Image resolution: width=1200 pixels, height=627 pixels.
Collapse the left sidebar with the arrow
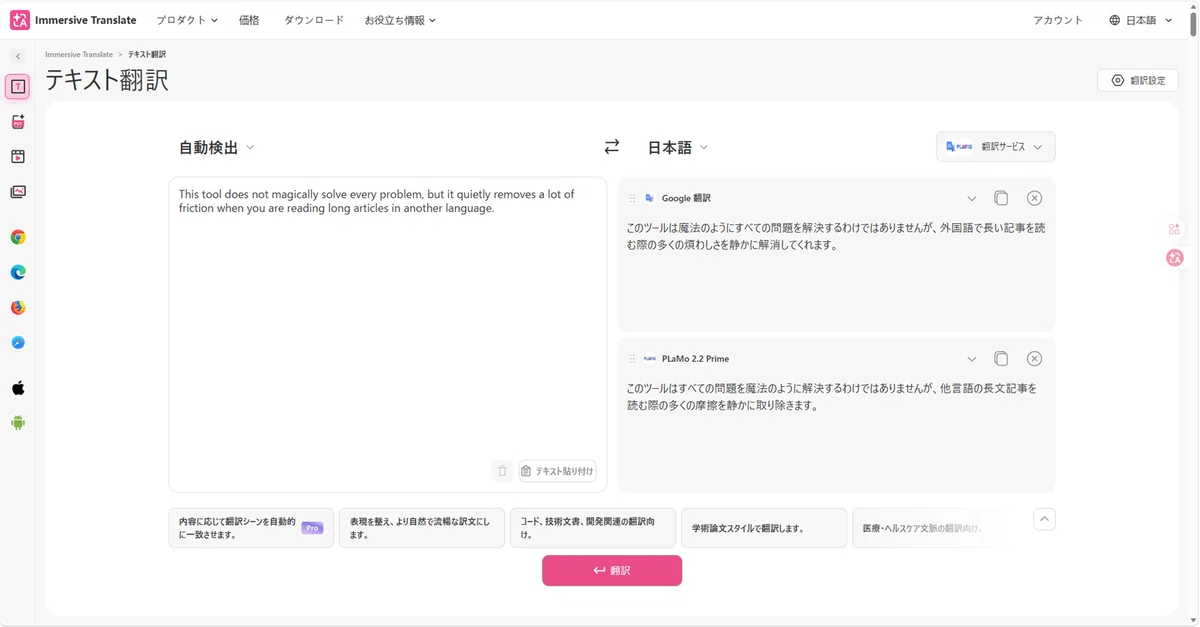18,57
